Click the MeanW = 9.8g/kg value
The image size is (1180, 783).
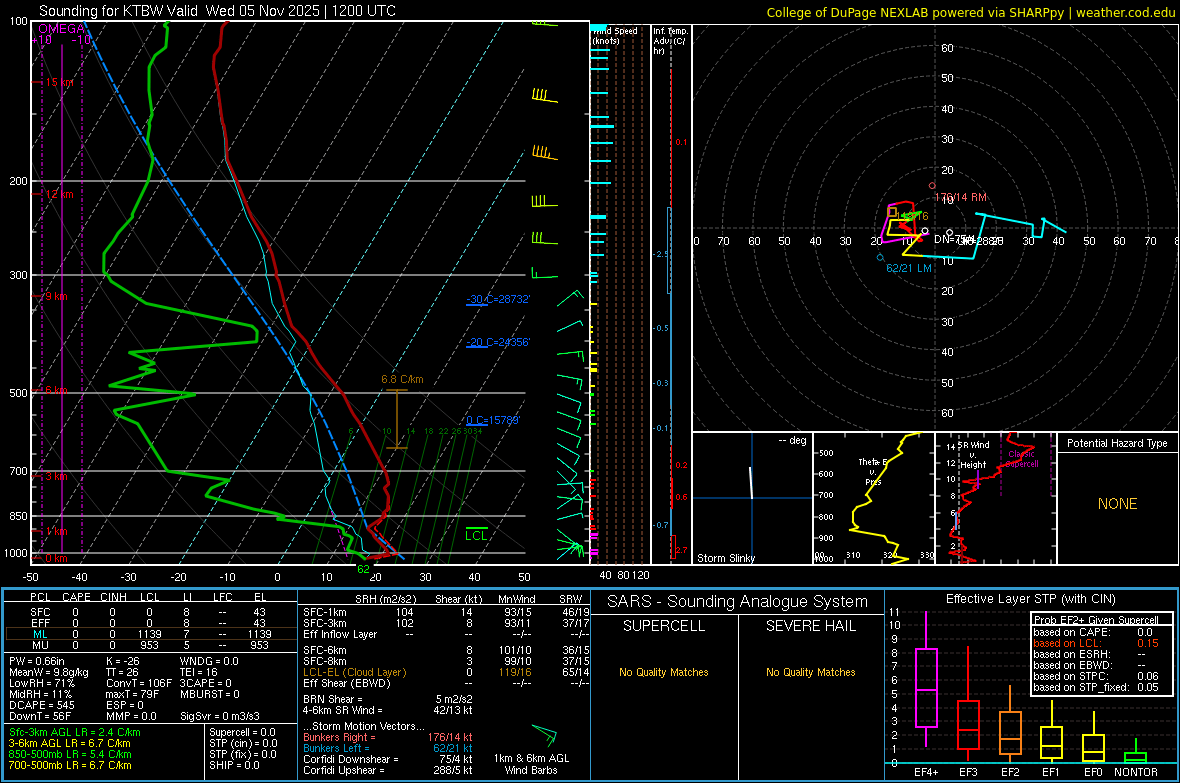pyautogui.click(x=48, y=672)
